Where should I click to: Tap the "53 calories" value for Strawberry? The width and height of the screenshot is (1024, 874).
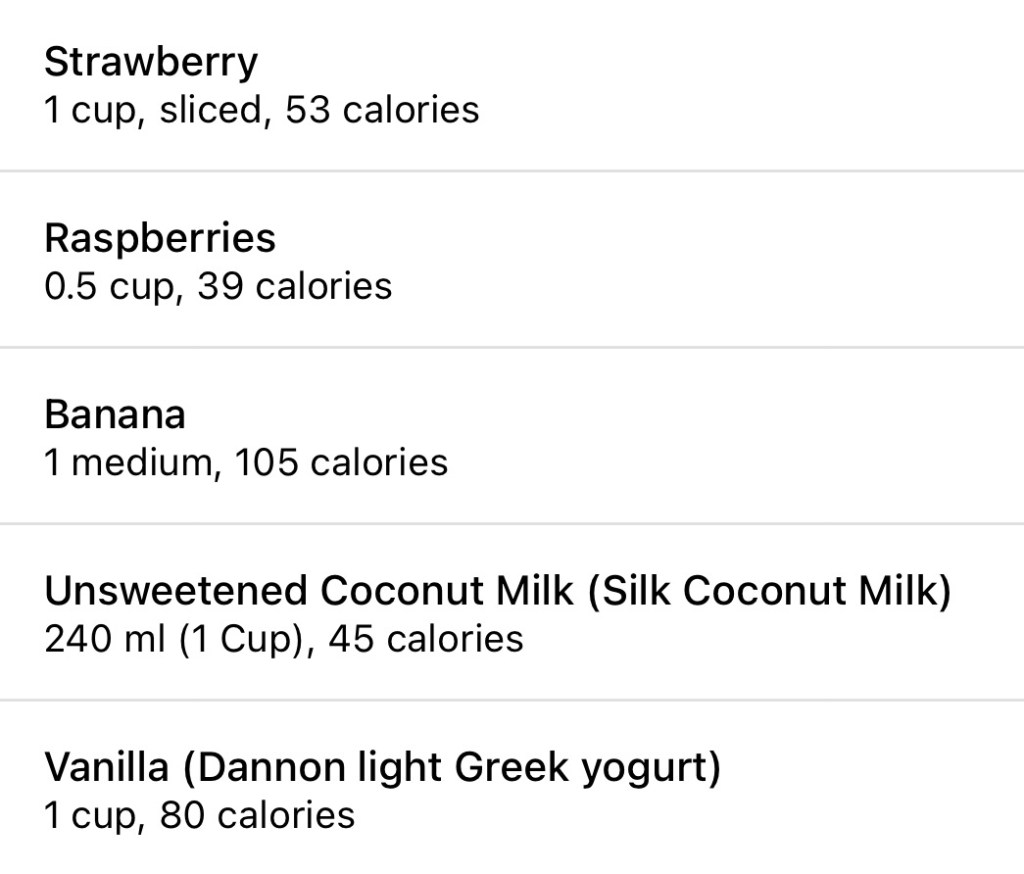(x=382, y=110)
